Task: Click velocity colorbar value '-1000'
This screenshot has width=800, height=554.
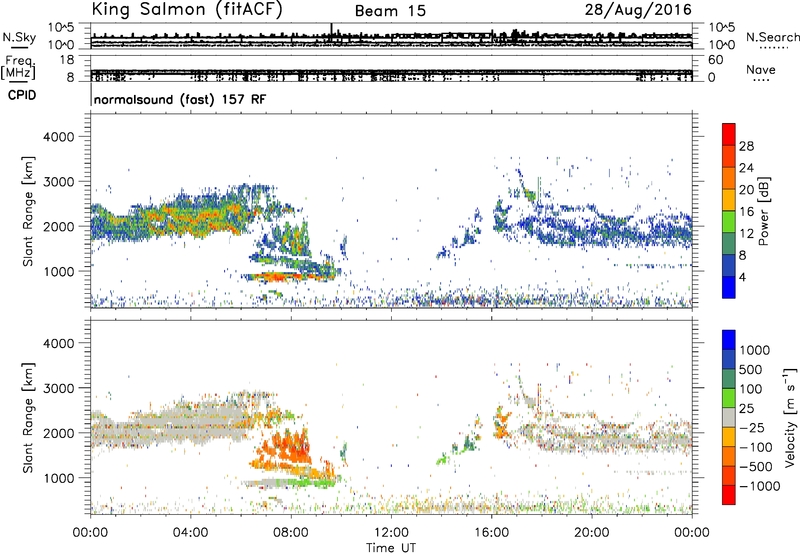Action: pos(759,486)
